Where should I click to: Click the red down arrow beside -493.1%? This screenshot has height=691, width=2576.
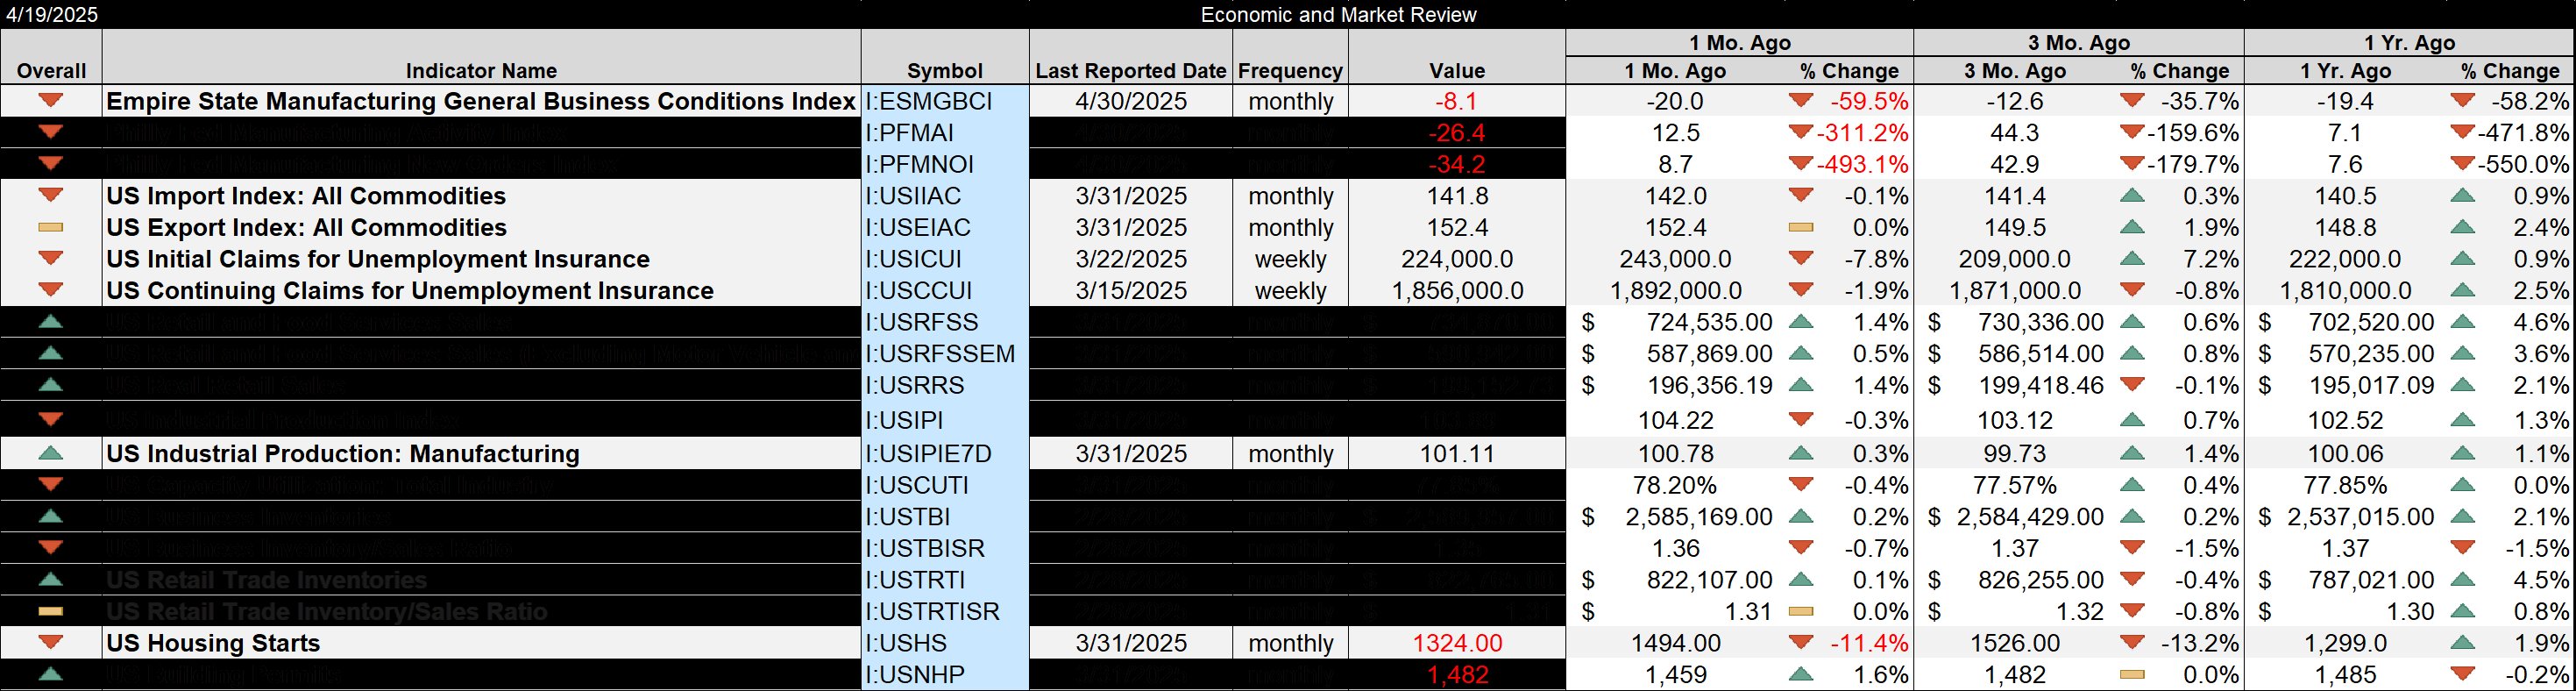coord(1801,164)
